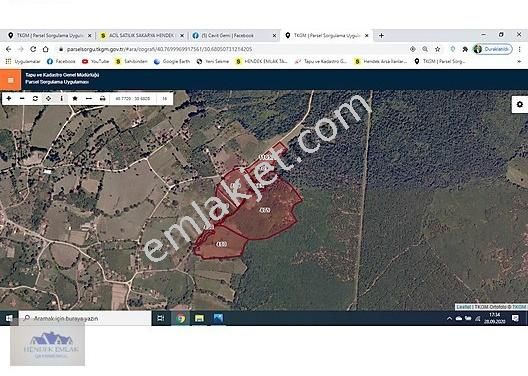This screenshot has width=528, height=376.
Task: Open a new browser tab
Action: click(x=381, y=35)
